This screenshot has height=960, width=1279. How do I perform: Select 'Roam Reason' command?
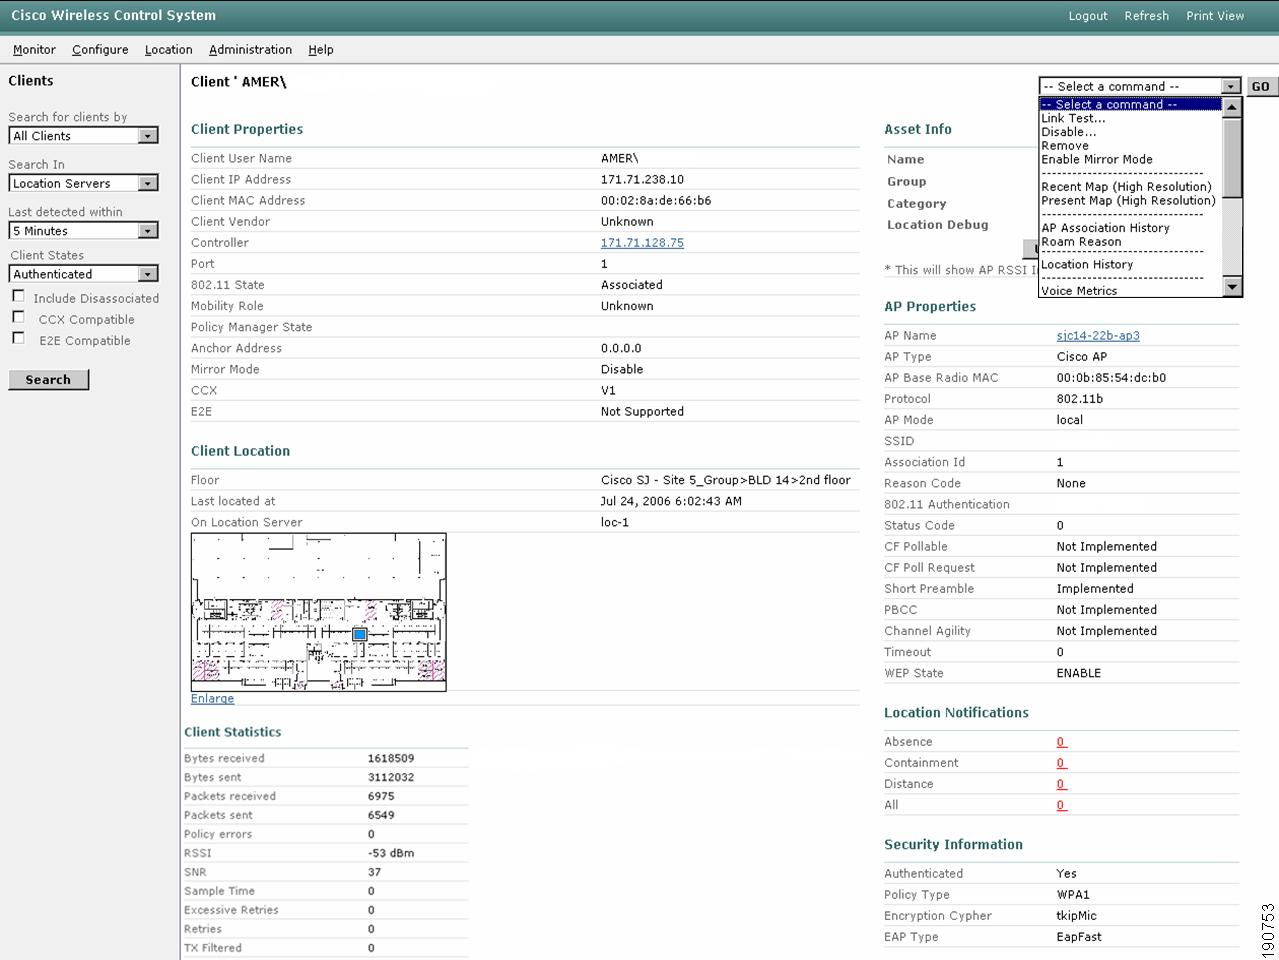pyautogui.click(x=1081, y=242)
